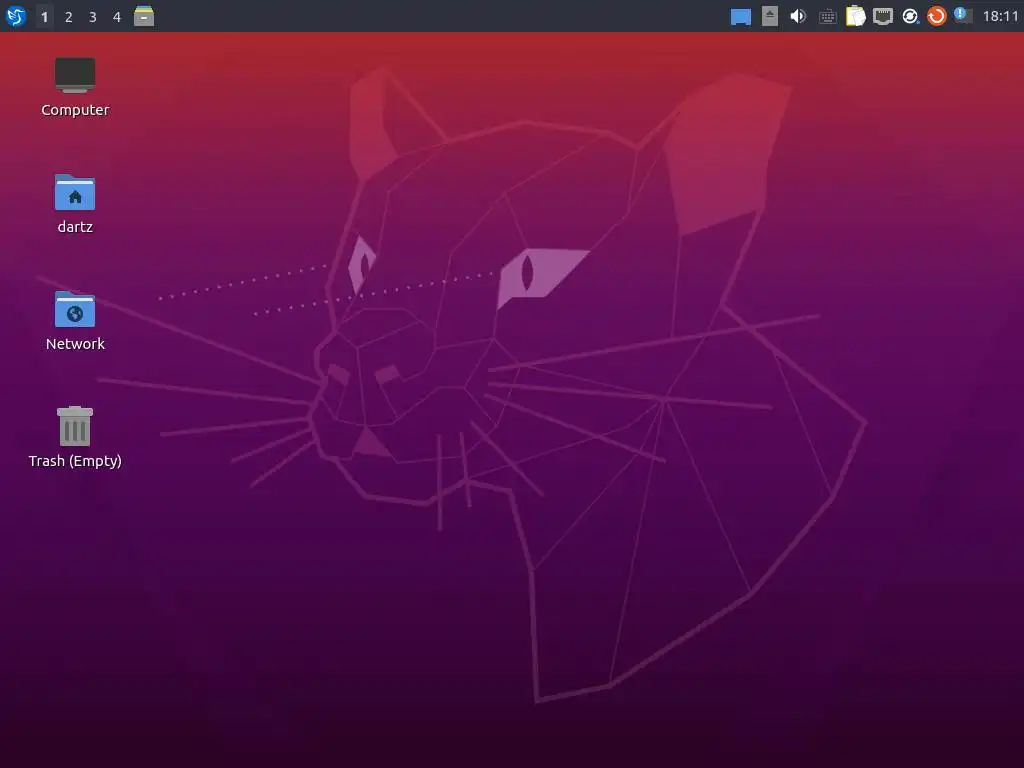Launch the file manager from the panel
Screen dimensions: 1024x768
click(x=144, y=16)
